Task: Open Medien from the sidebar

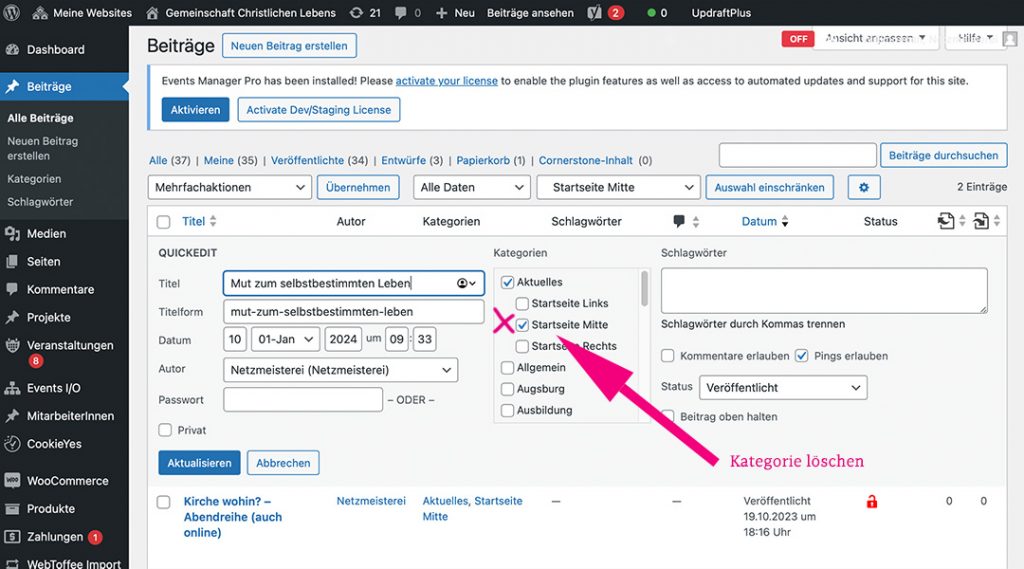Action: click(x=46, y=234)
